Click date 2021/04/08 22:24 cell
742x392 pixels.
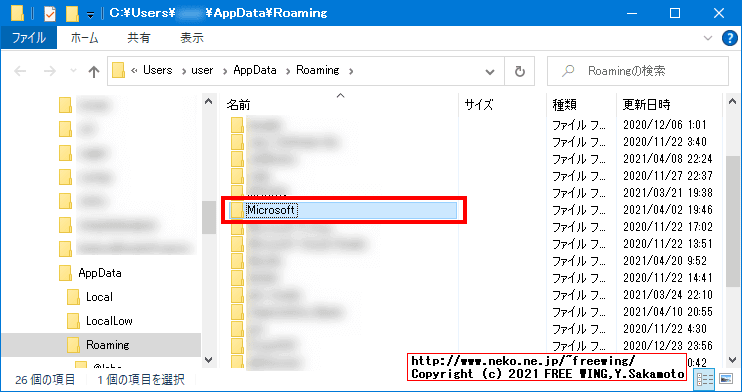(668, 159)
